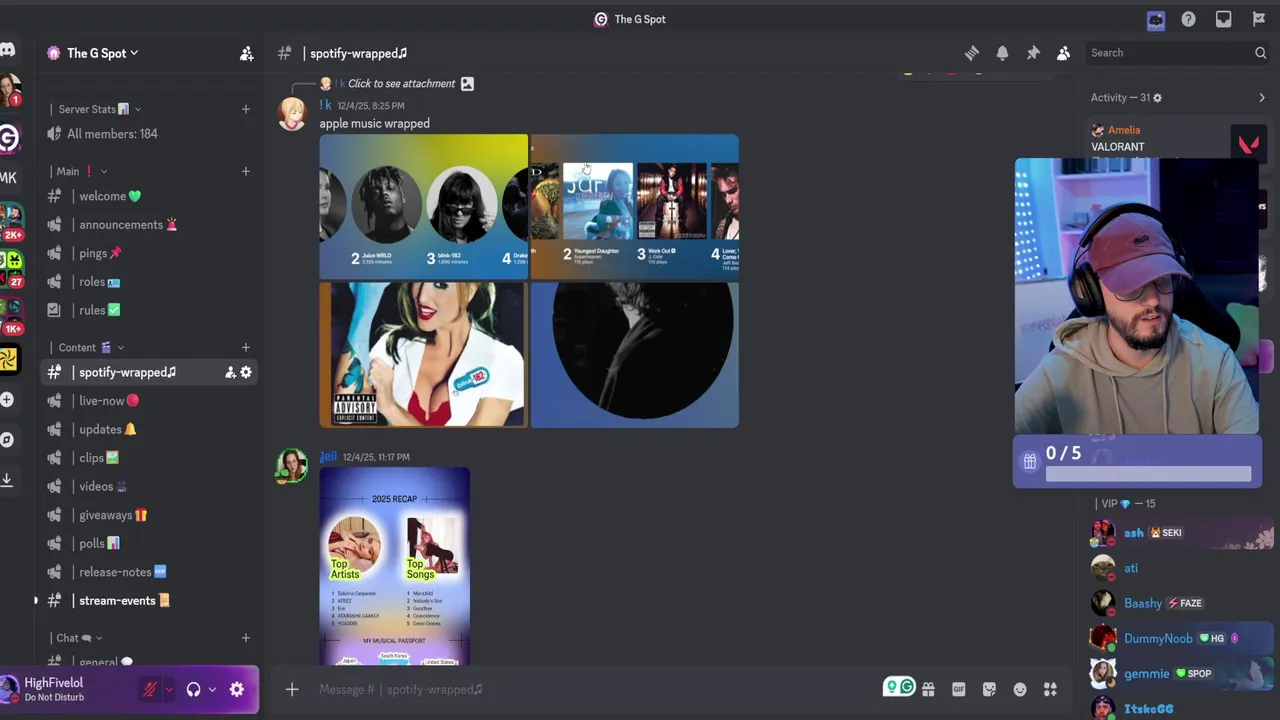
Task: Unmute the microphone toggle
Action: [150, 689]
